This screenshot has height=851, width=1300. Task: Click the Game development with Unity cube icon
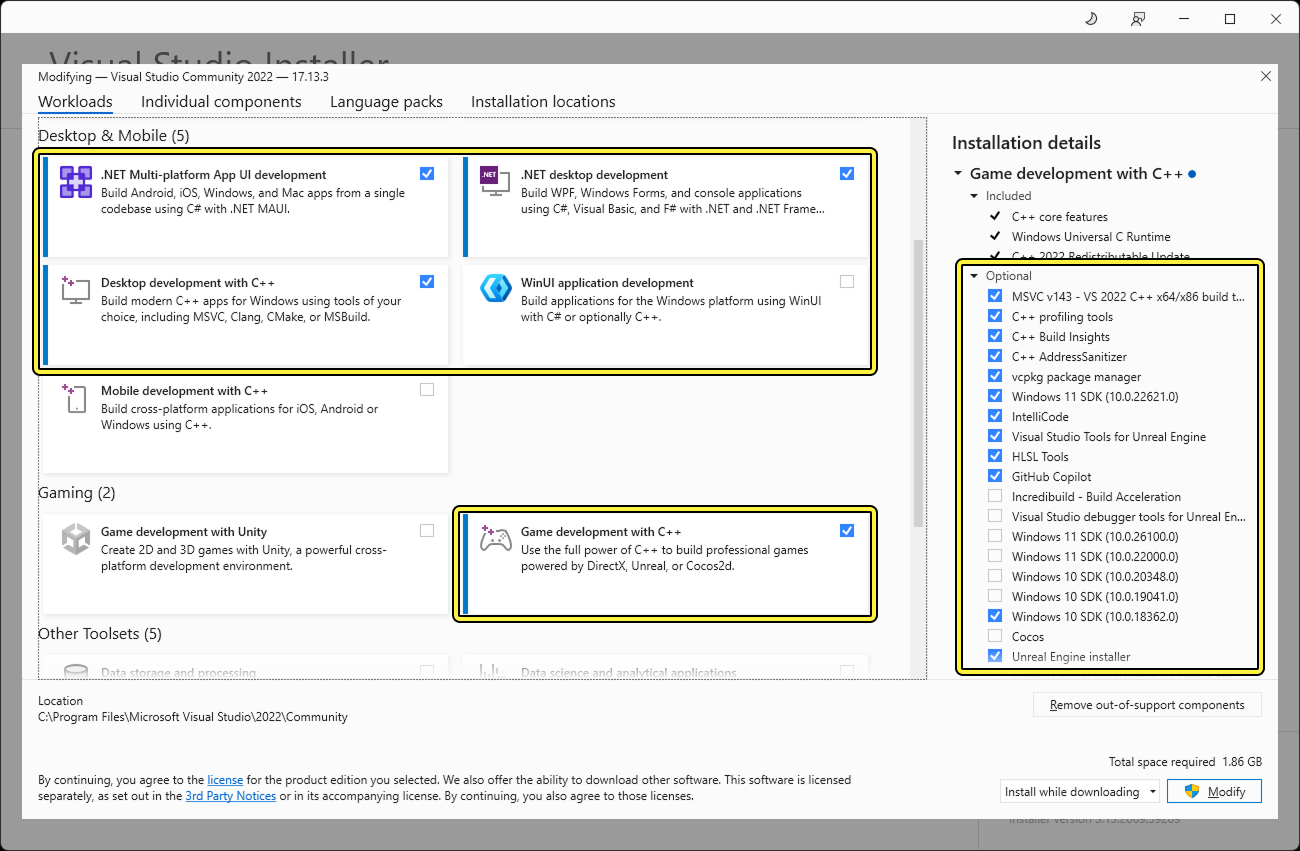[x=75, y=540]
